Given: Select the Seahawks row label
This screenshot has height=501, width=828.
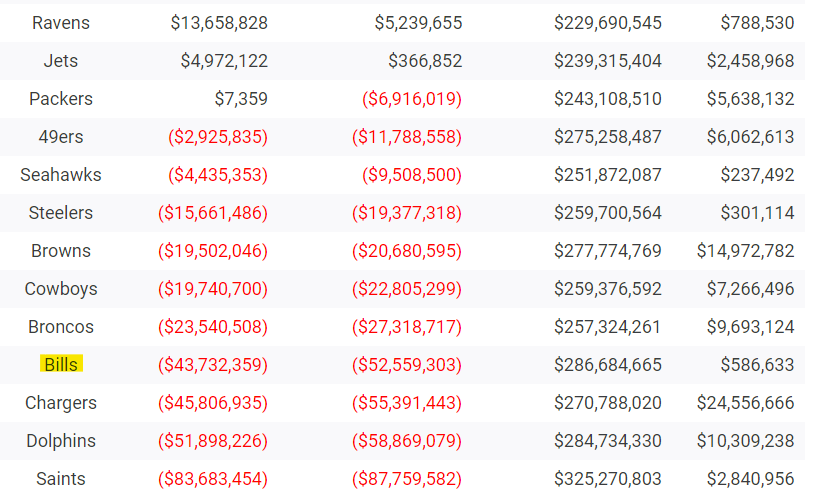Looking at the screenshot, I should [x=61, y=175].
